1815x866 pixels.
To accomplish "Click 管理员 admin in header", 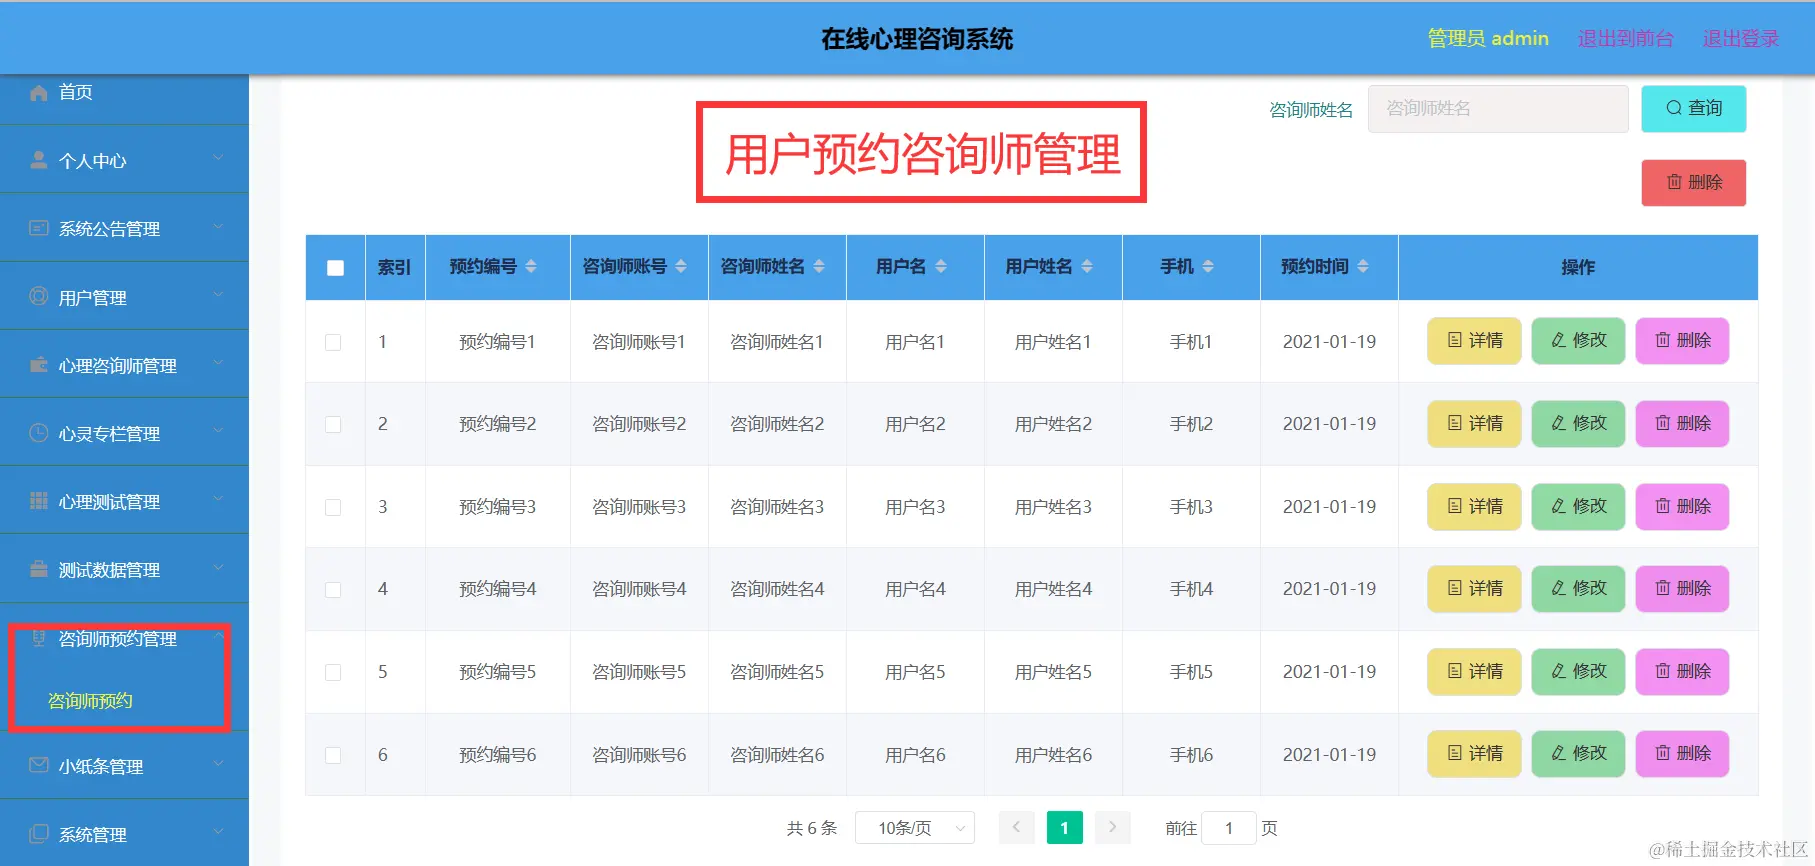I will point(1488,38).
